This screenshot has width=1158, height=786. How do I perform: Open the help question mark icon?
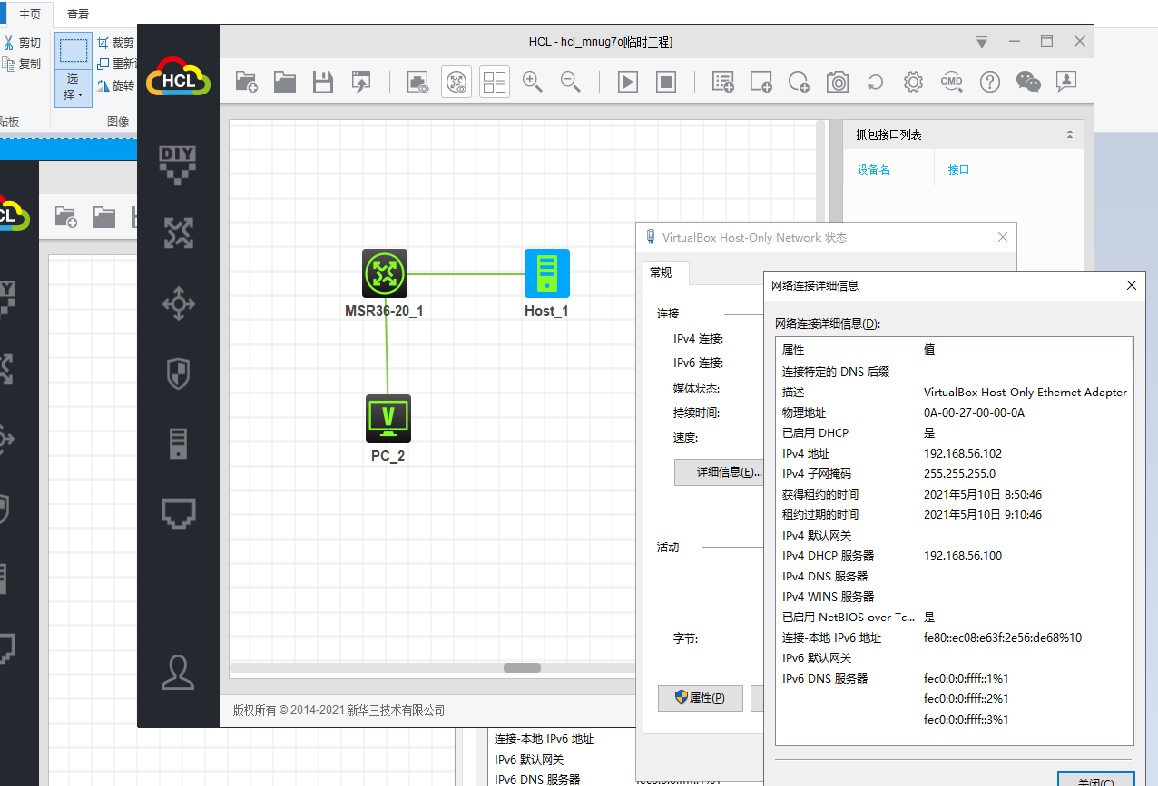tap(989, 82)
